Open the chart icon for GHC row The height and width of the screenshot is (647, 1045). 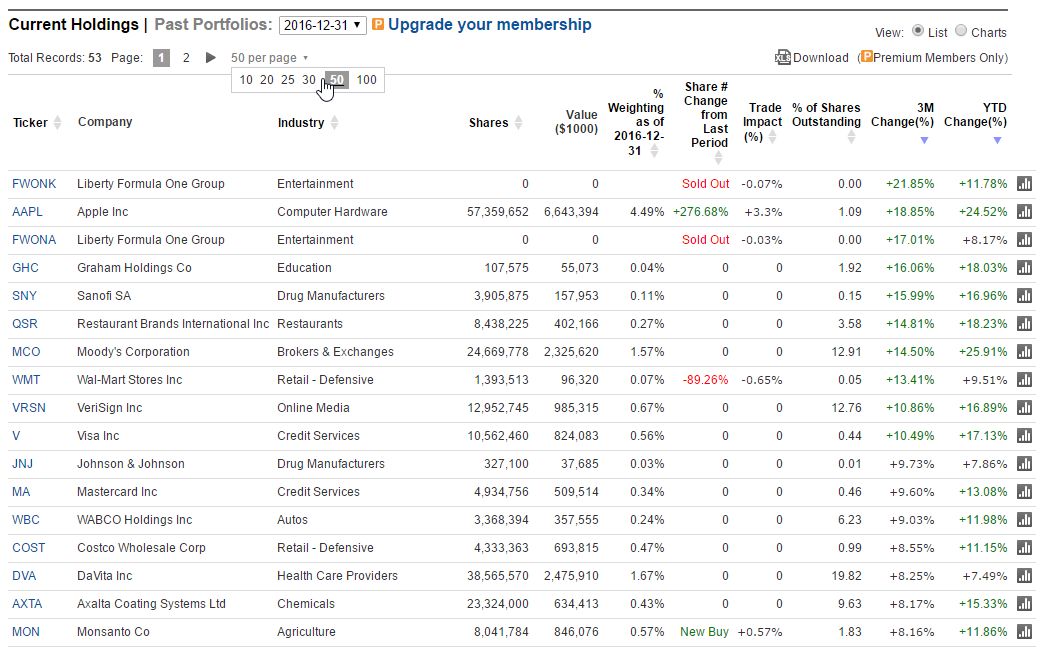point(1024,268)
